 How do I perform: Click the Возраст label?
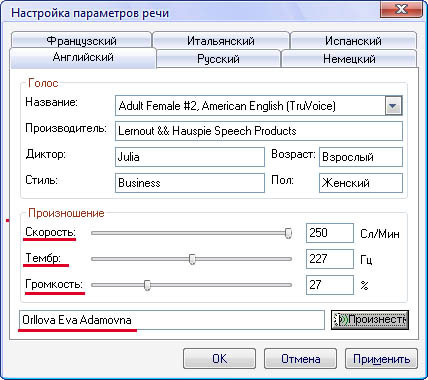pos(293,154)
